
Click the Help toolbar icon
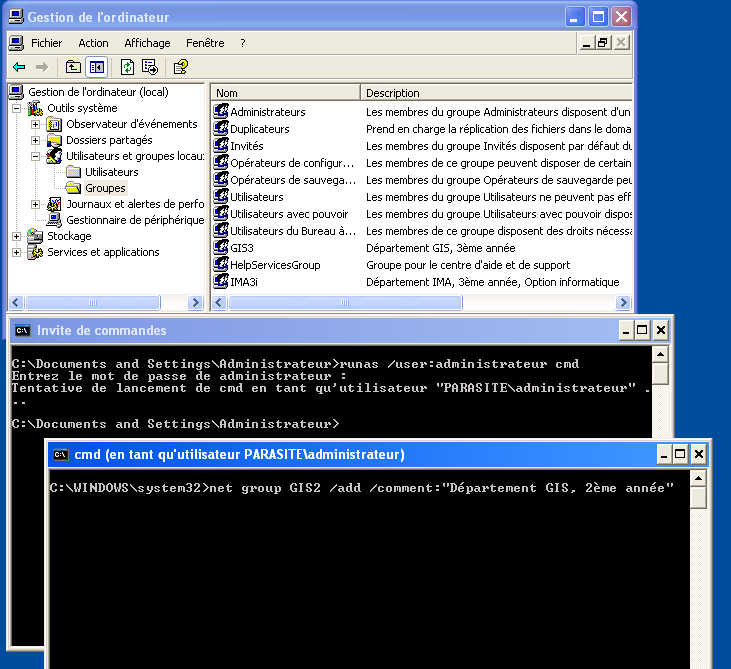(181, 67)
